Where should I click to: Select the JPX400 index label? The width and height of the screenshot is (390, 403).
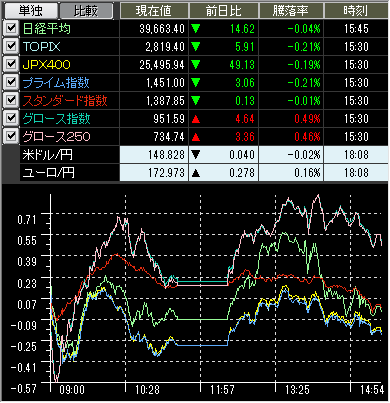coord(47,65)
